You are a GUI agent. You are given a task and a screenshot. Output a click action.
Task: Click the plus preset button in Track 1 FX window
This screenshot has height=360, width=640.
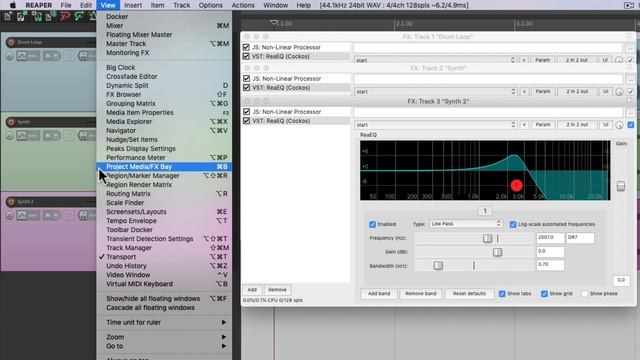524,60
